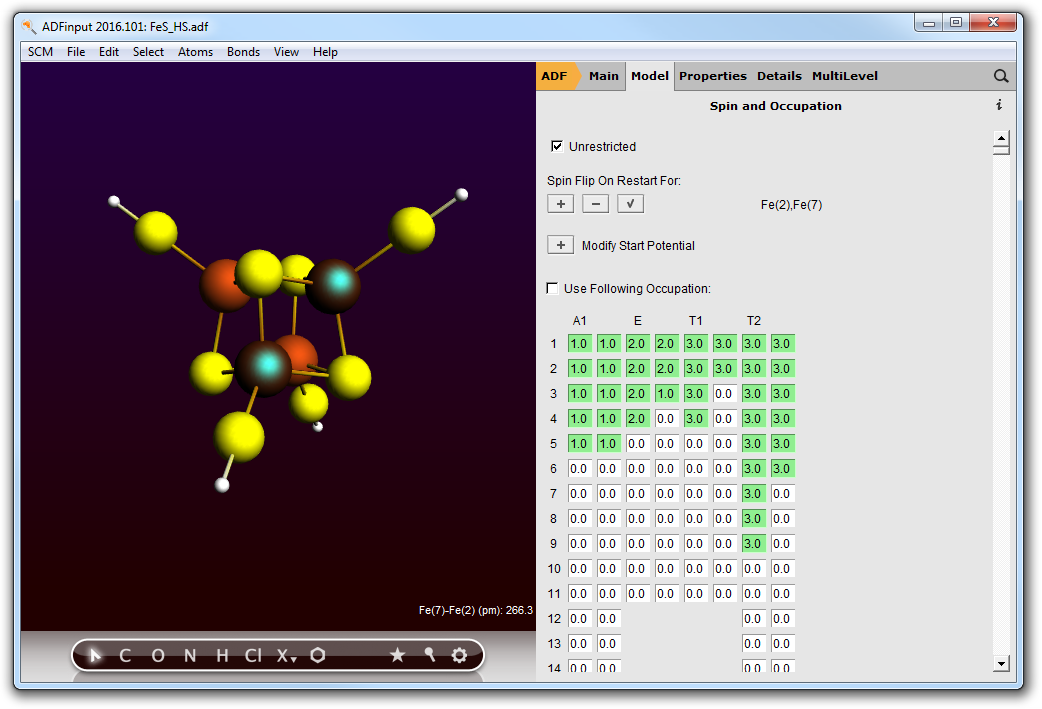Viewport: 1042px width, 709px height.
Task: Click first T1 field in row 4
Action: coord(696,419)
